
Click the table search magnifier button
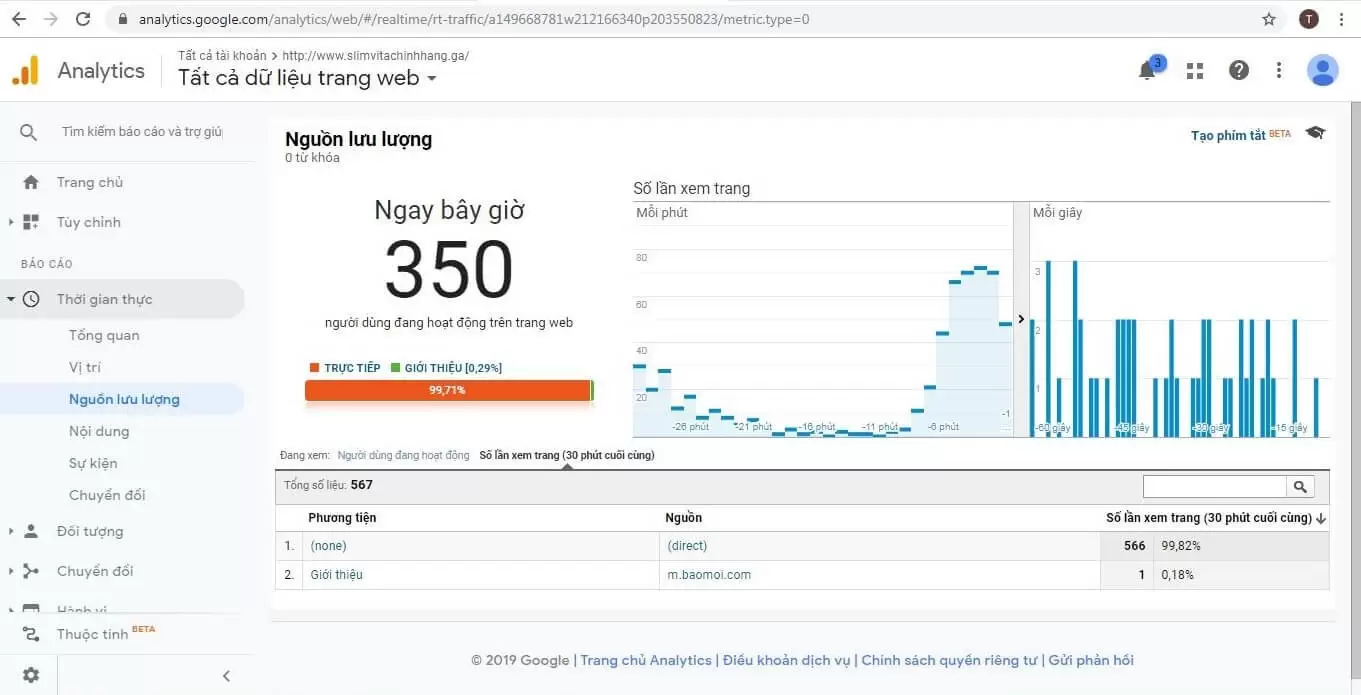point(1300,487)
